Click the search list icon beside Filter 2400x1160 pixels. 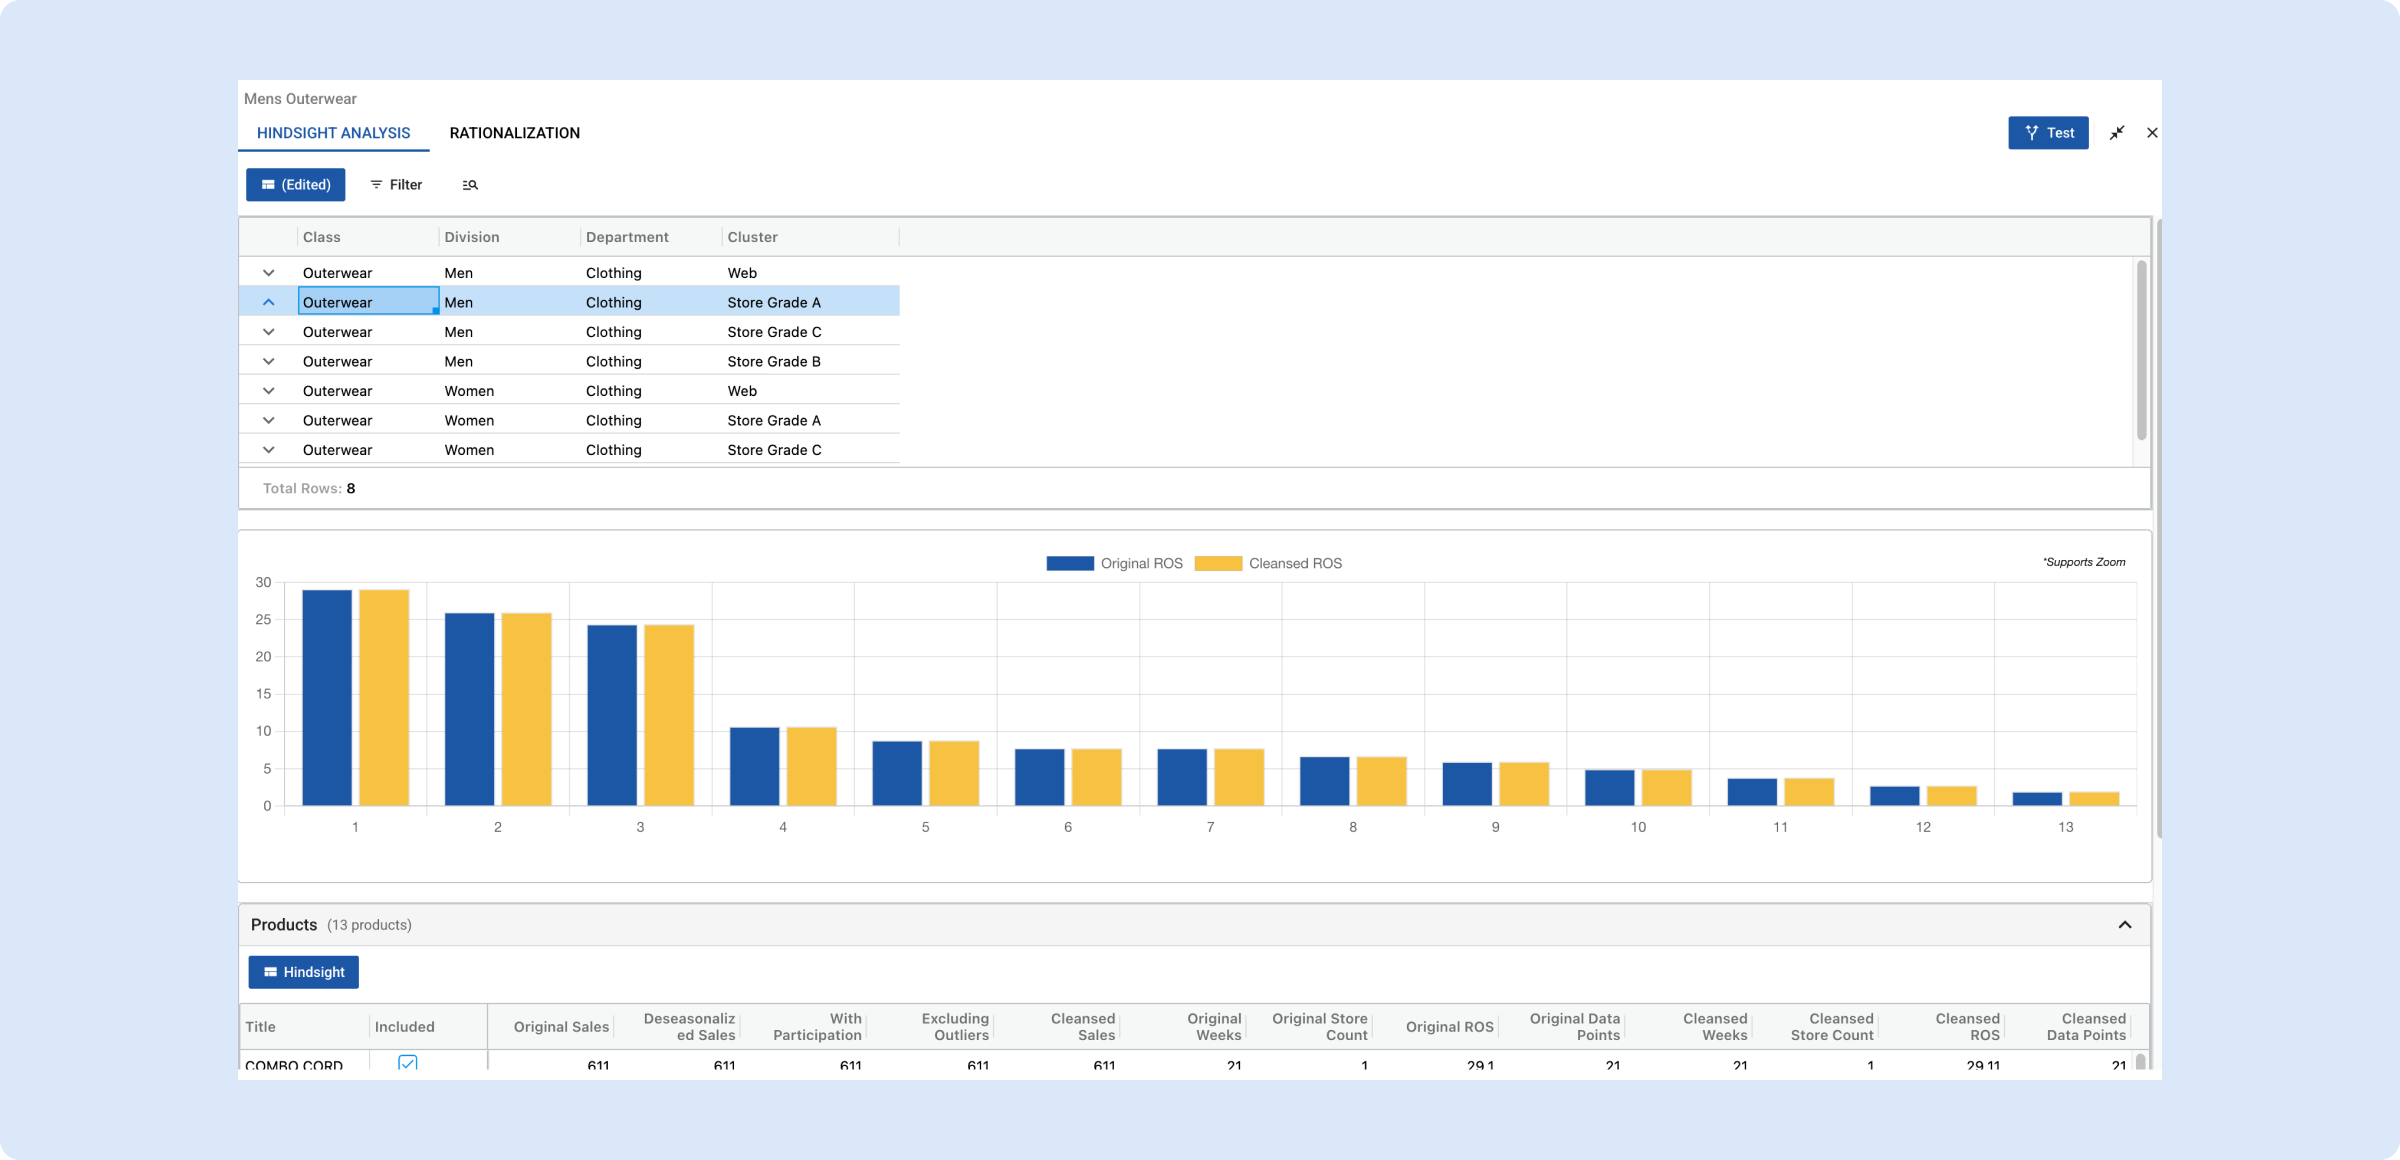(x=470, y=185)
